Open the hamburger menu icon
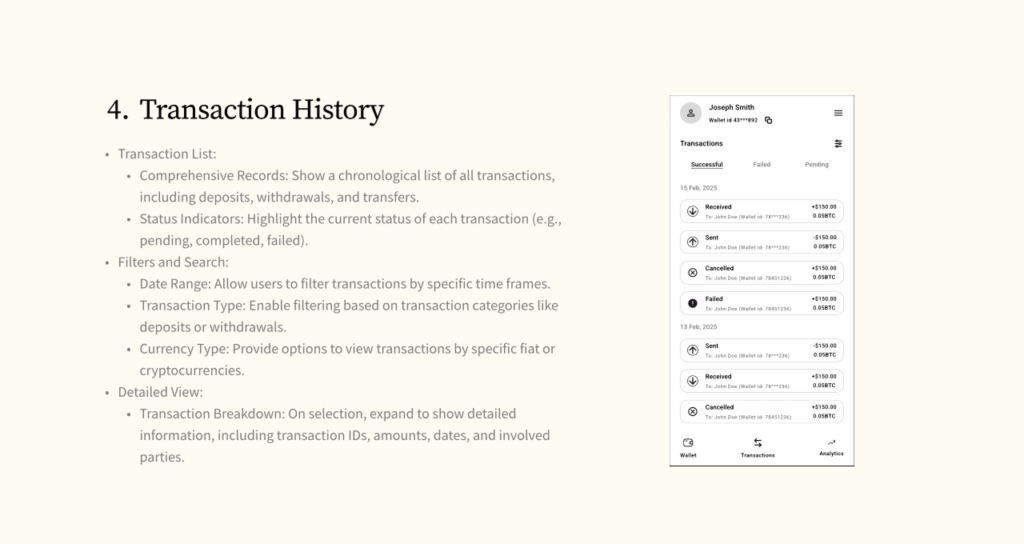Image resolution: width=1024 pixels, height=544 pixels. [838, 113]
